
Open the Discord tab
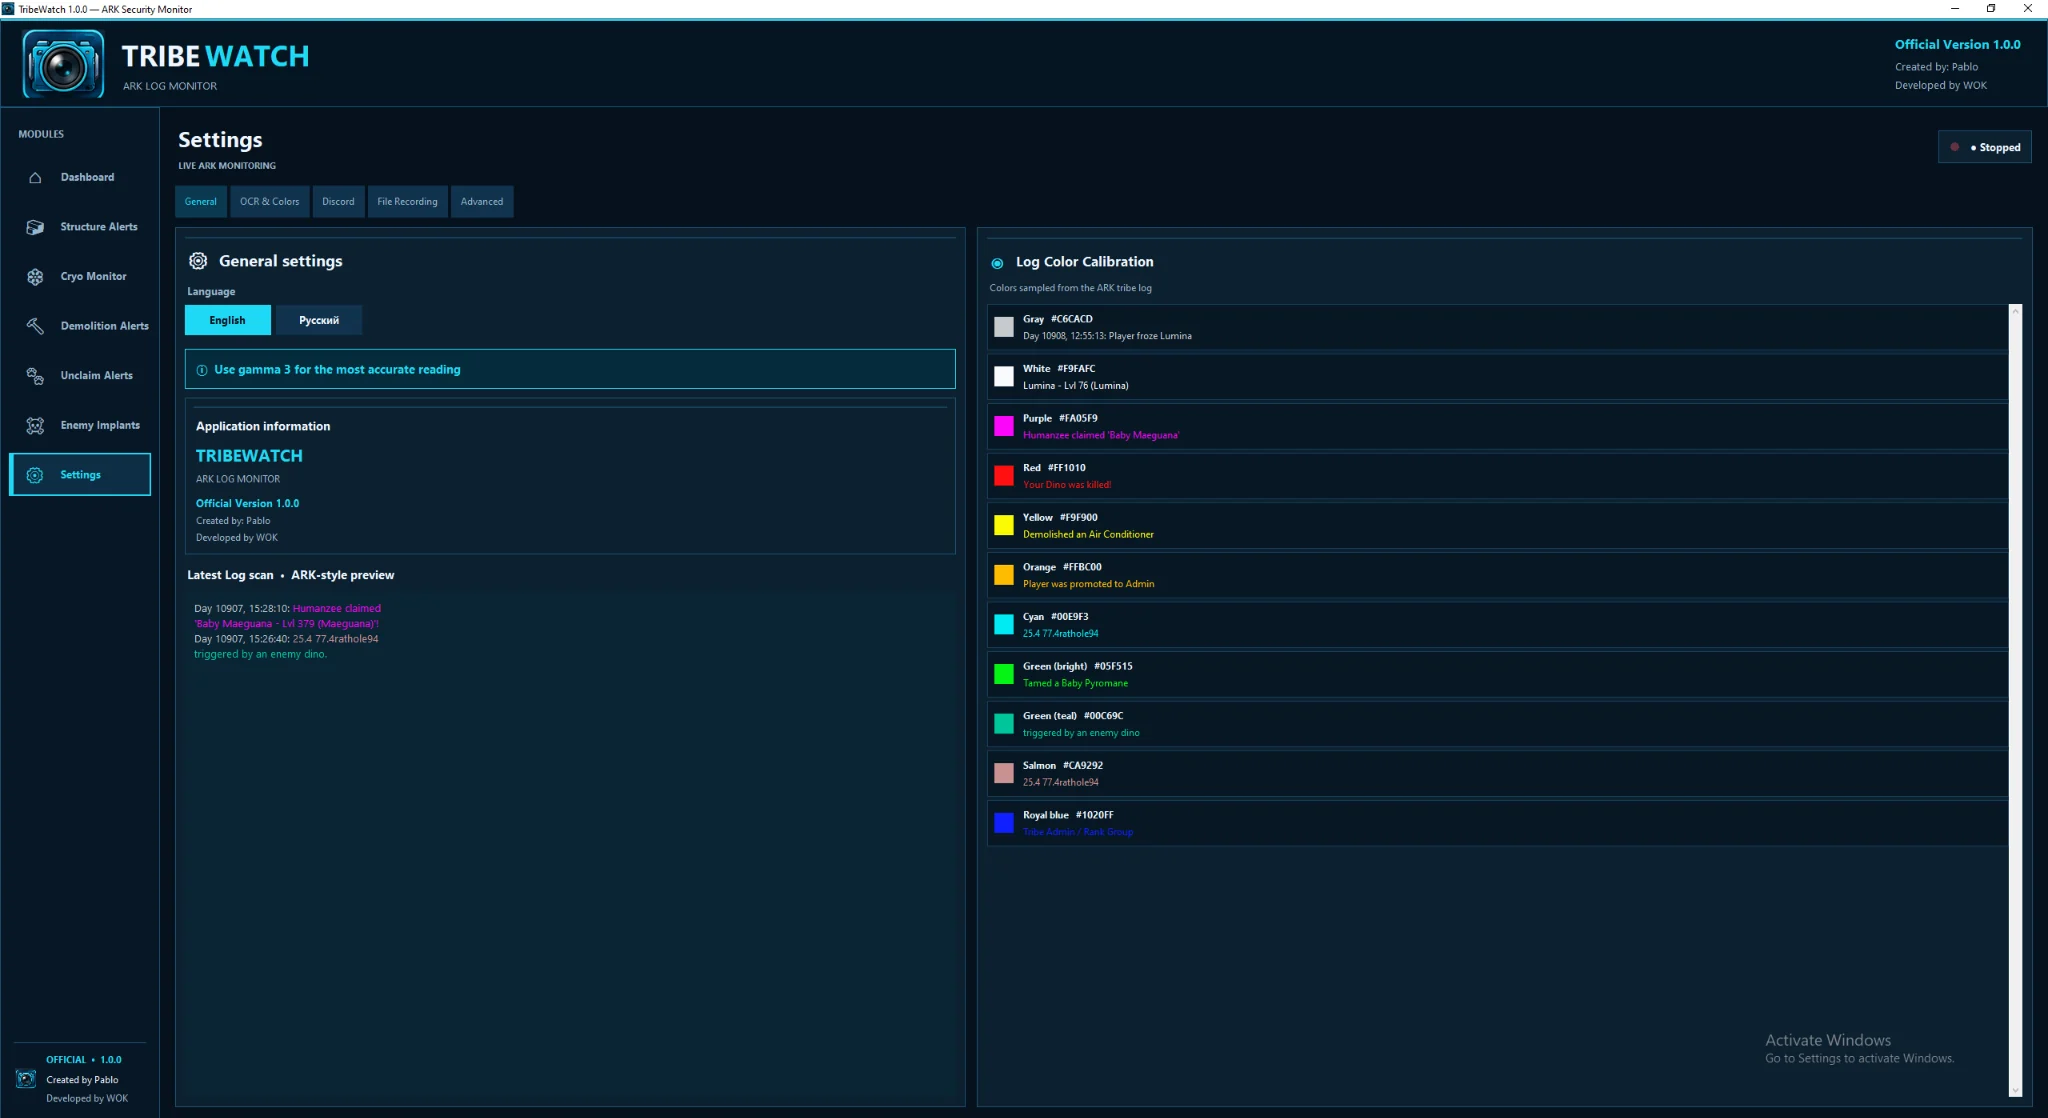coord(338,202)
